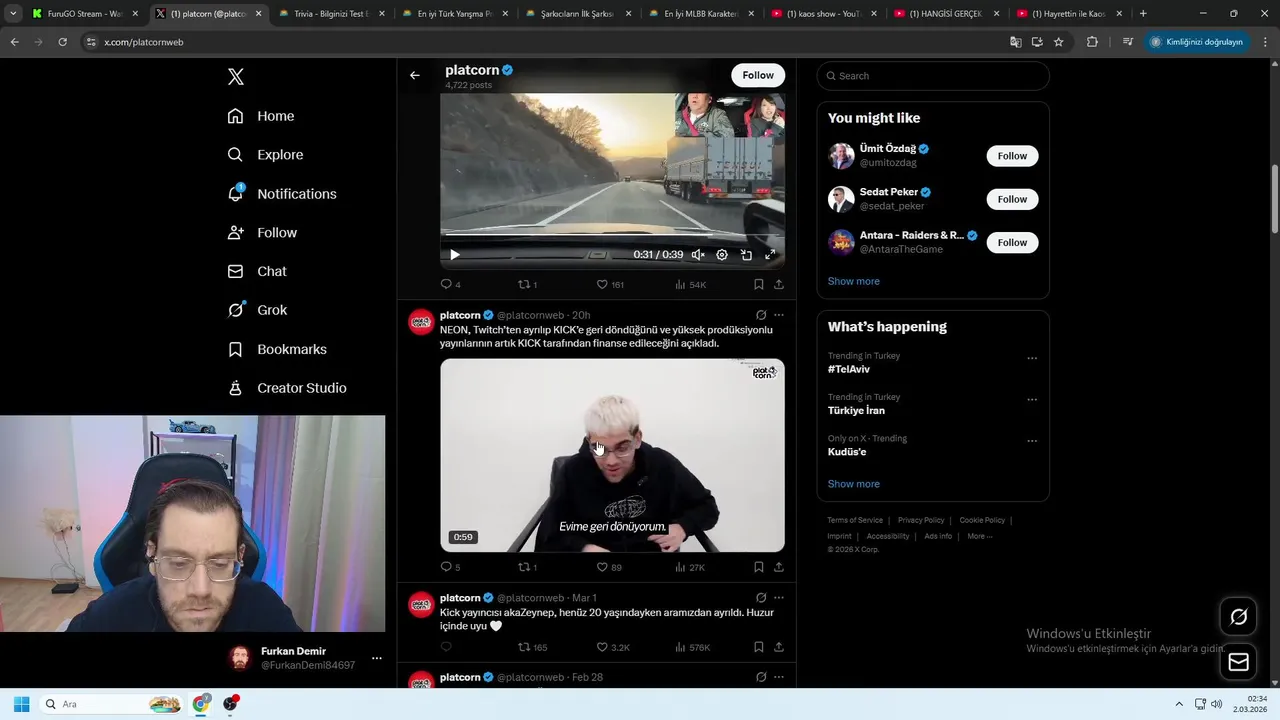Open Chrome from the taskbar

pyautogui.click(x=201, y=704)
